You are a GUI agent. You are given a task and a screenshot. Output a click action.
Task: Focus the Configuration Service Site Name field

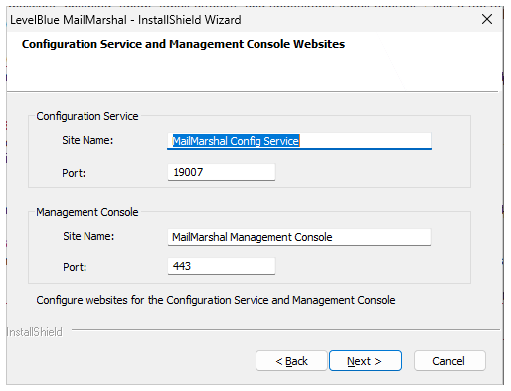click(x=299, y=141)
